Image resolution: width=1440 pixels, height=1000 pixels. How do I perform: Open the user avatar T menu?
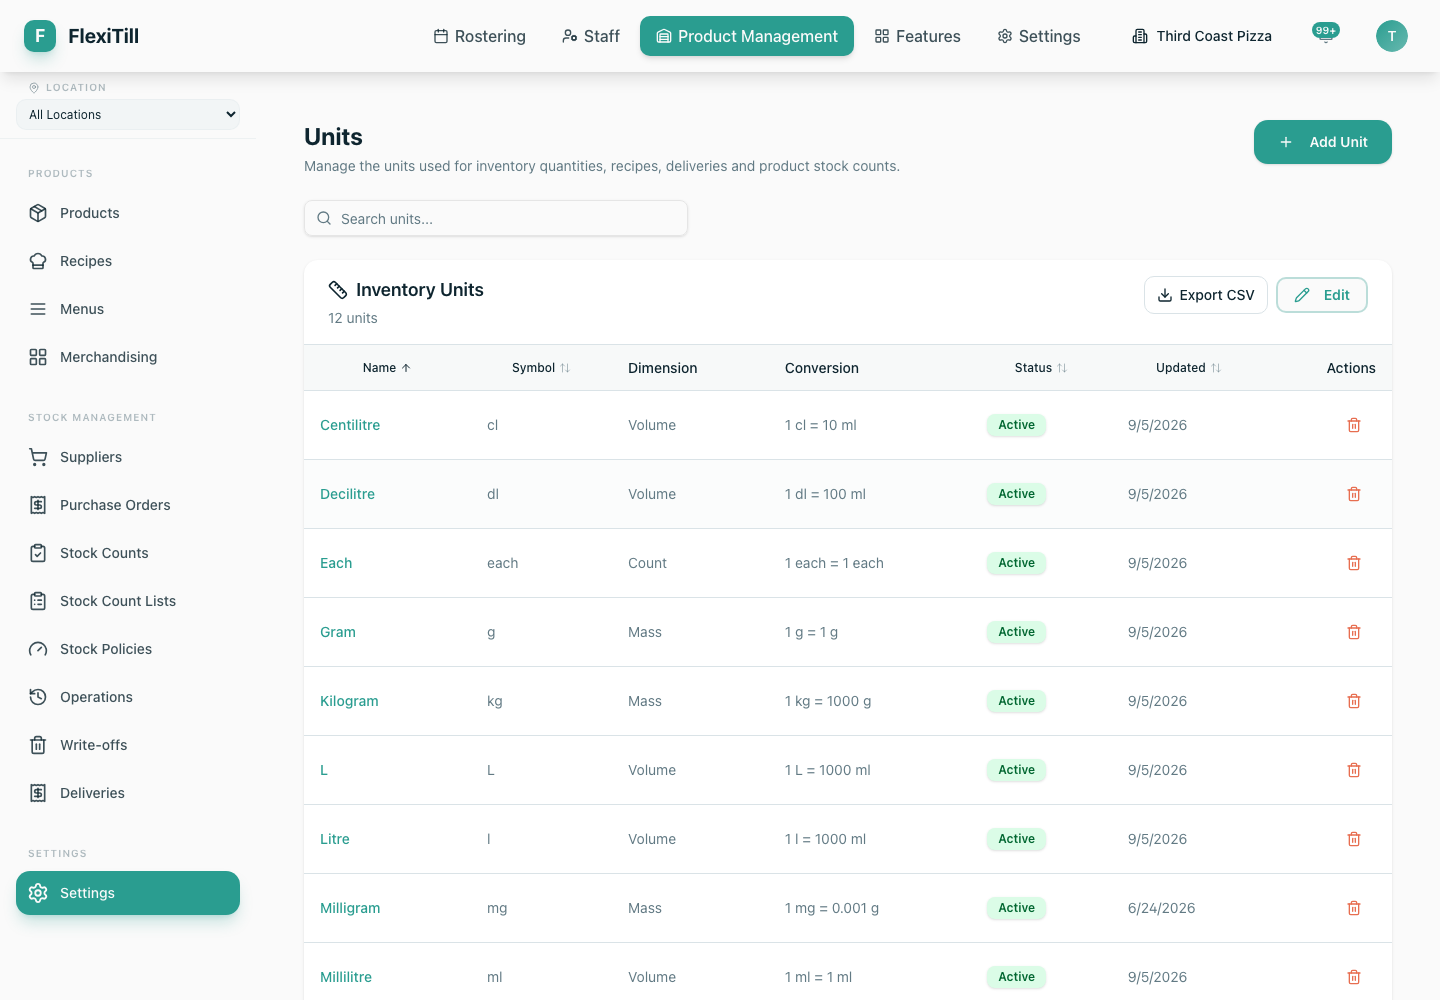click(1392, 36)
